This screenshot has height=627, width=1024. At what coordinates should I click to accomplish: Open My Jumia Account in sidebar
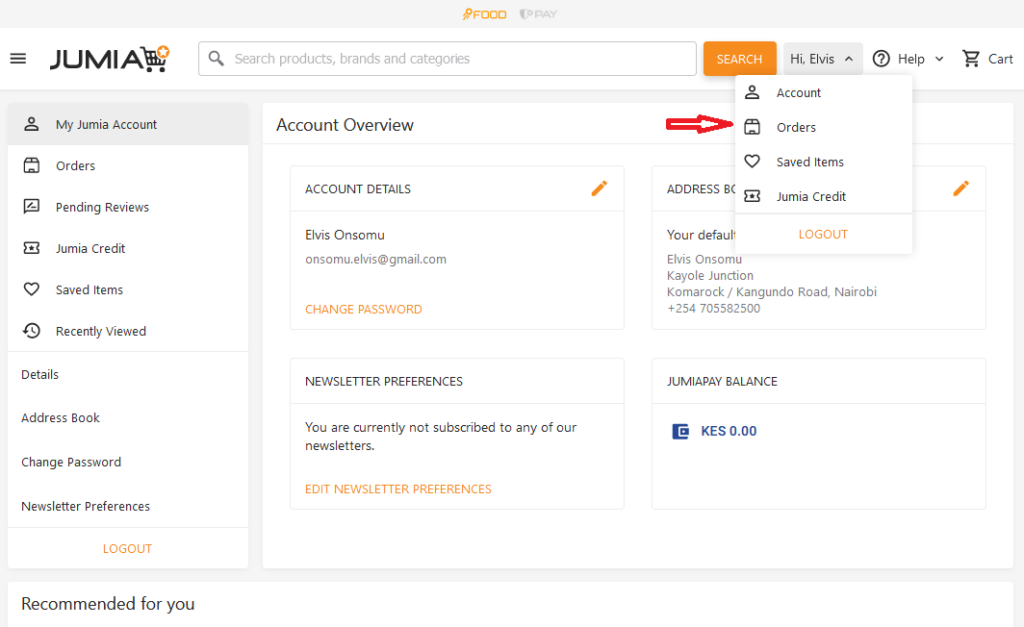(x=128, y=124)
